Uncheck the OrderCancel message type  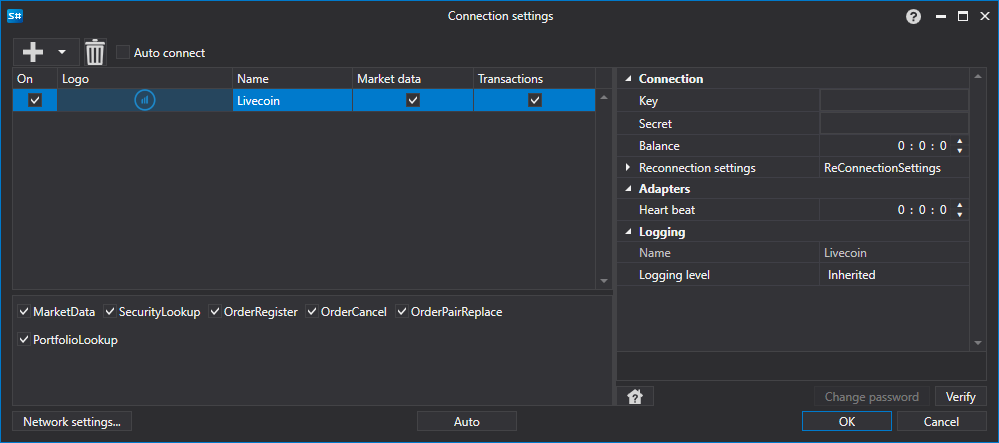[312, 312]
